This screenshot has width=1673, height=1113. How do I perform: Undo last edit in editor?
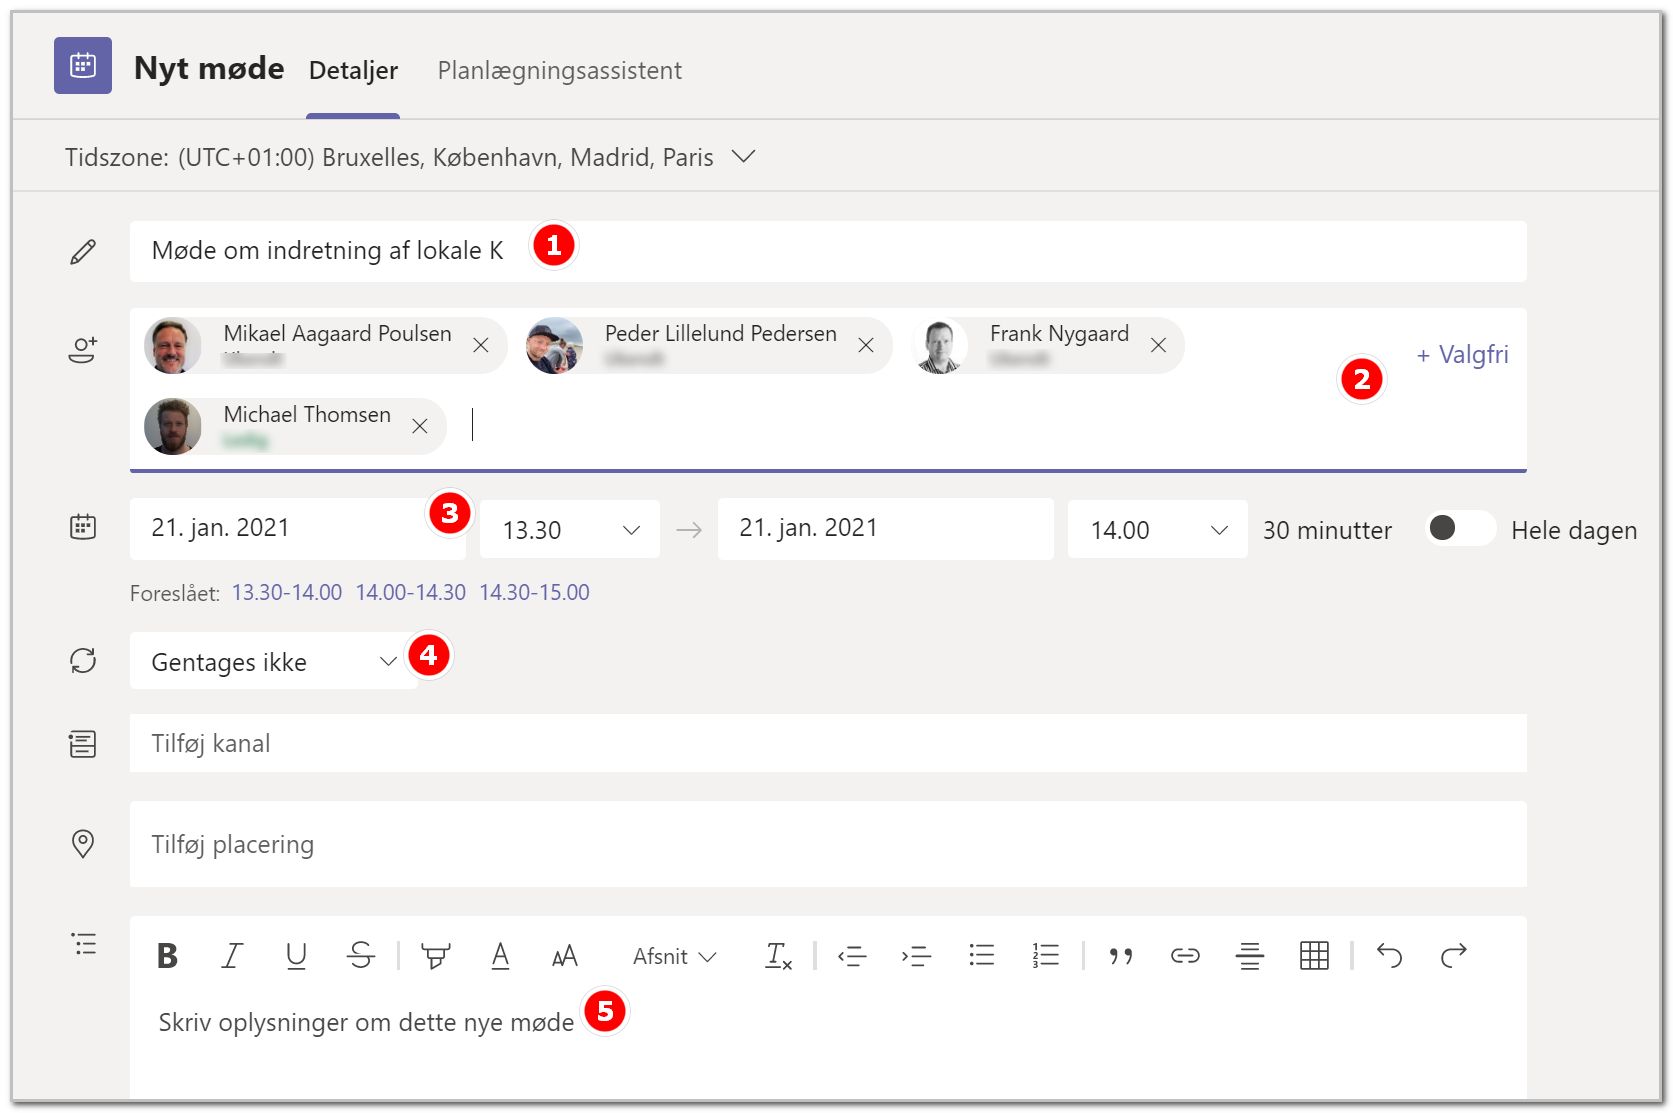pos(1390,956)
